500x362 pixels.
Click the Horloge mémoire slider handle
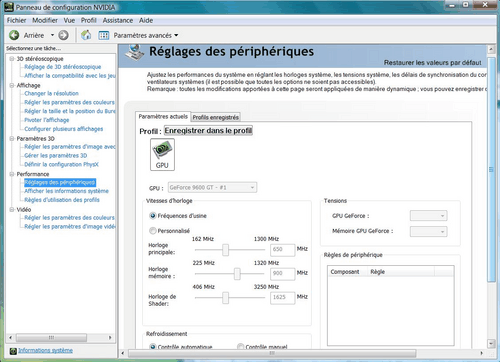(x=237, y=274)
